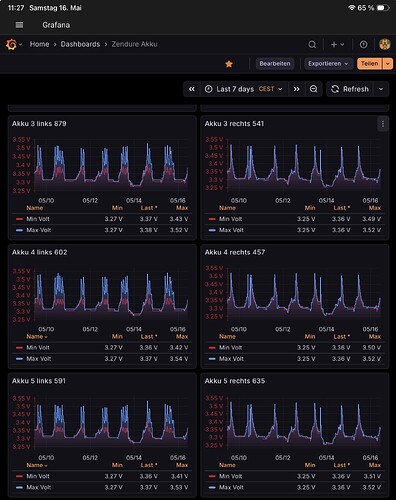Toggle Min Volt series in Akku 3 rechts legend

click(230, 219)
